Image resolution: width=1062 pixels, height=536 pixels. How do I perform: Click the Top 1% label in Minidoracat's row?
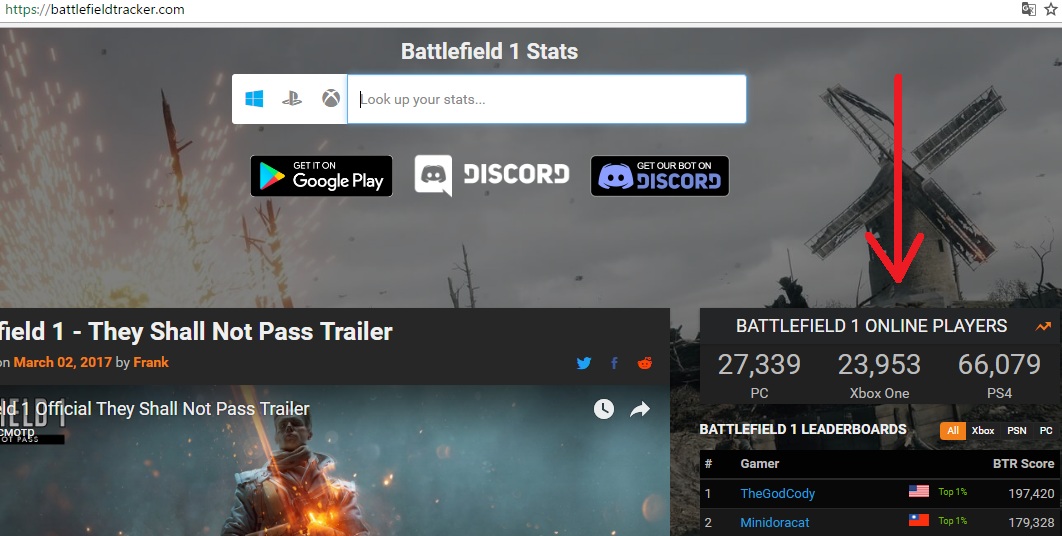click(x=952, y=520)
